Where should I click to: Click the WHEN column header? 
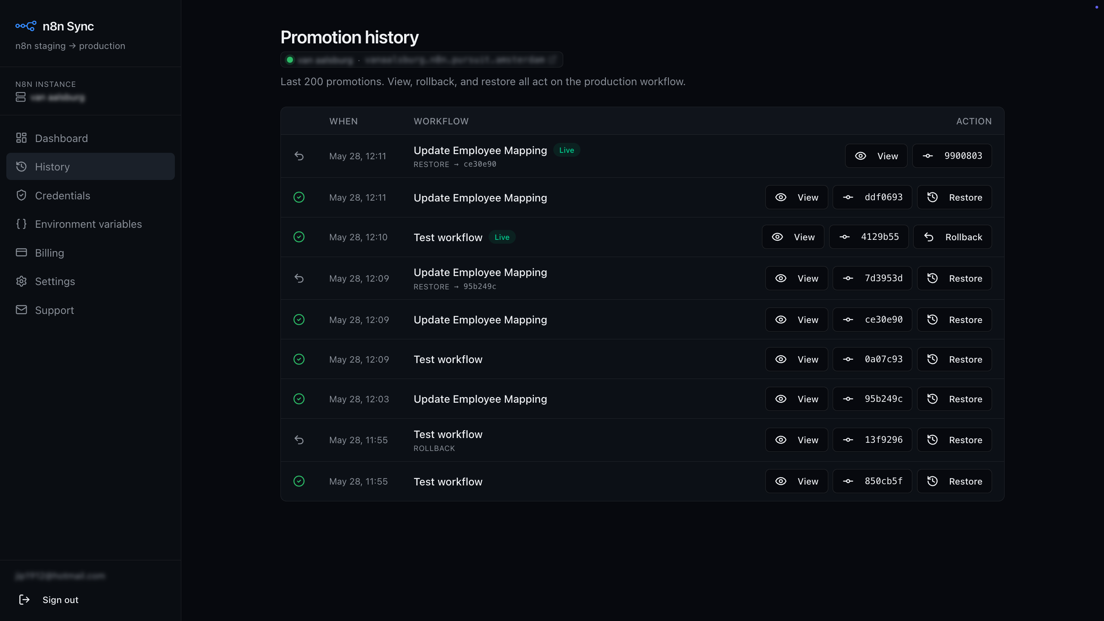tap(344, 121)
